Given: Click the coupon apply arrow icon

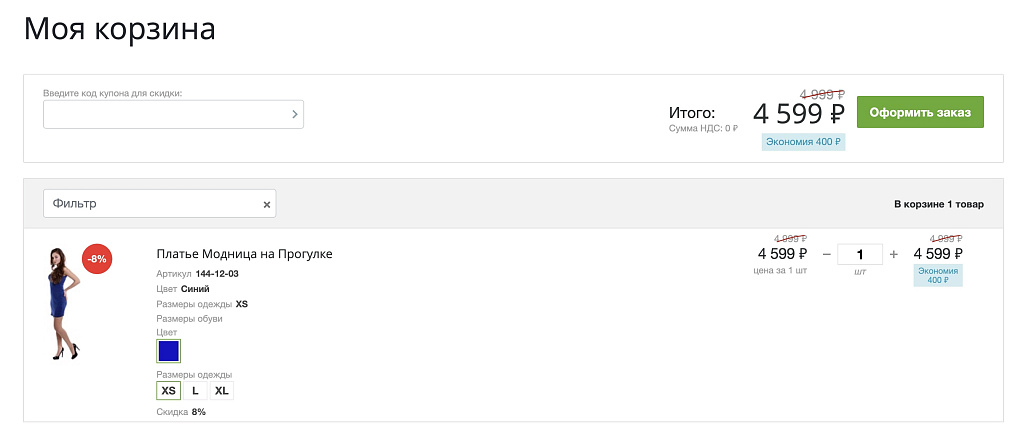Looking at the screenshot, I should (294, 114).
